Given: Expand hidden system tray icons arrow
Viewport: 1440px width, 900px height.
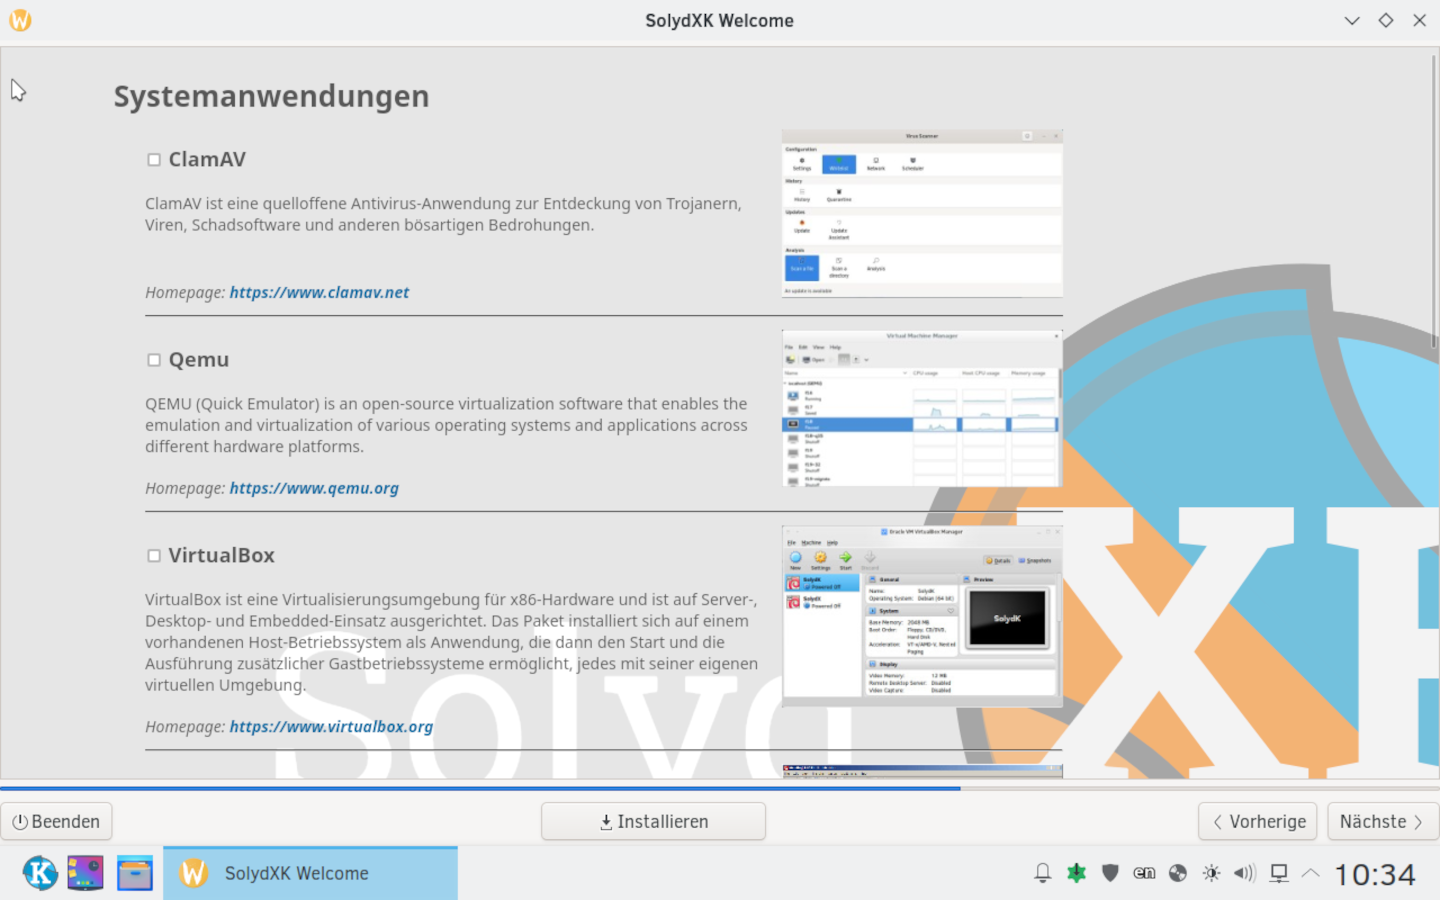Looking at the screenshot, I should coord(1310,873).
